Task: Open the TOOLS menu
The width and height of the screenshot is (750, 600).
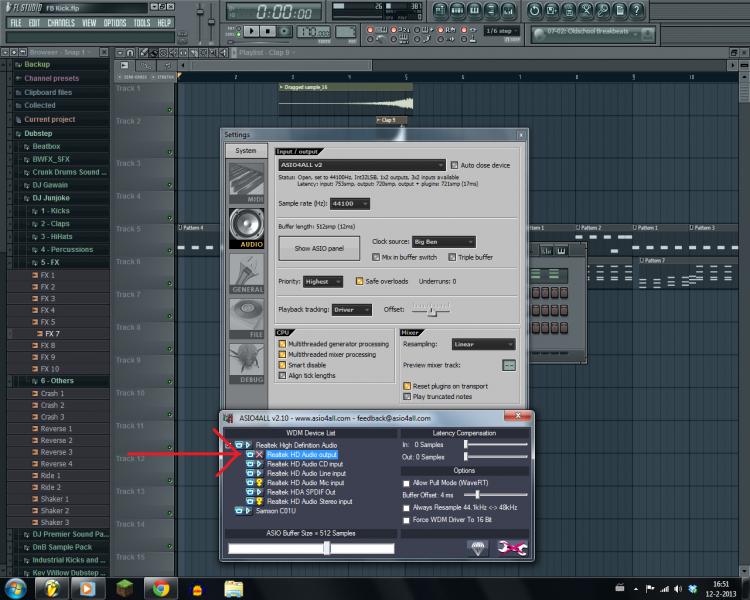Action: tap(142, 23)
